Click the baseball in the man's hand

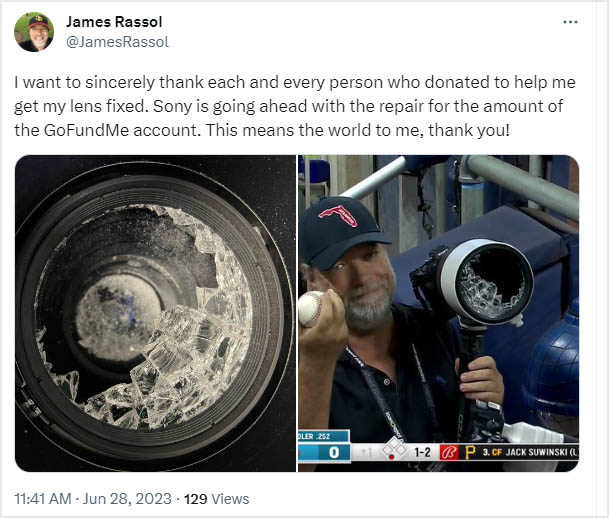310,309
